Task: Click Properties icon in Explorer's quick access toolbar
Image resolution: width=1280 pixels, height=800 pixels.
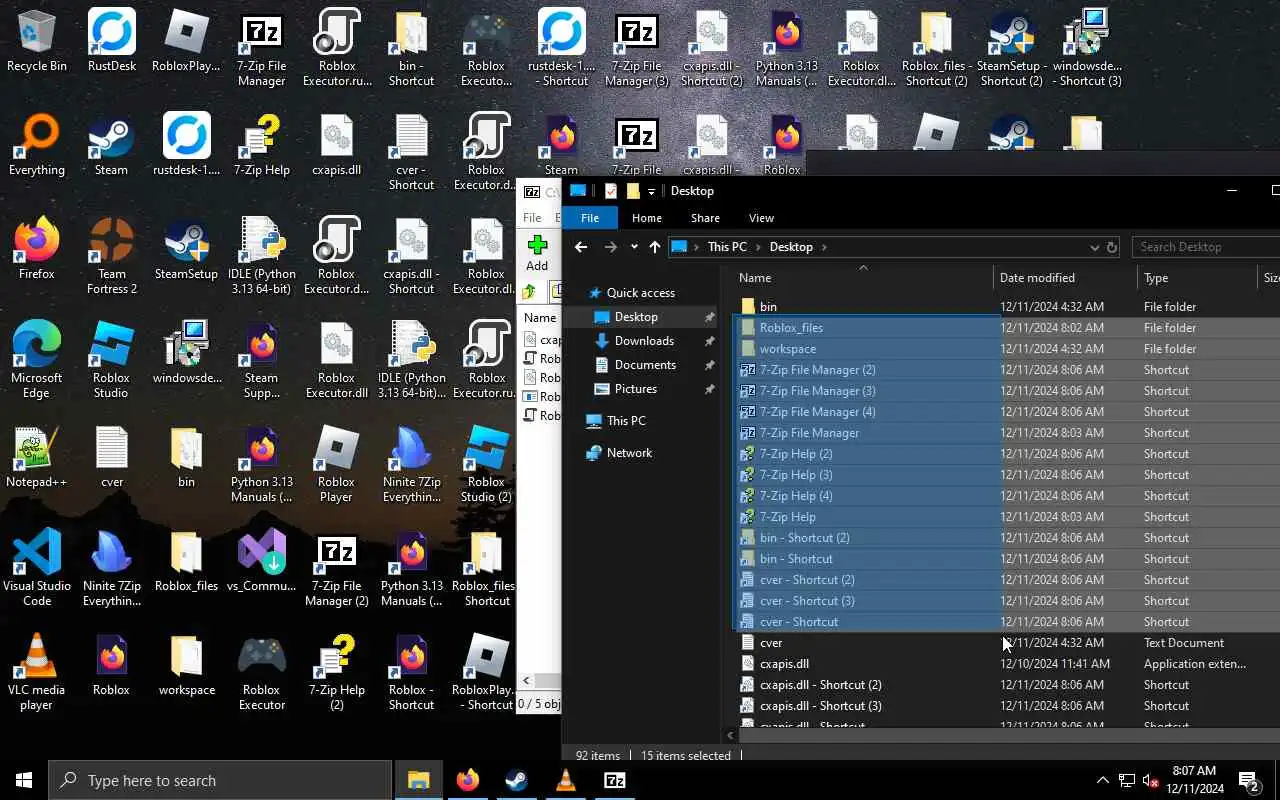Action: pyautogui.click(x=610, y=191)
